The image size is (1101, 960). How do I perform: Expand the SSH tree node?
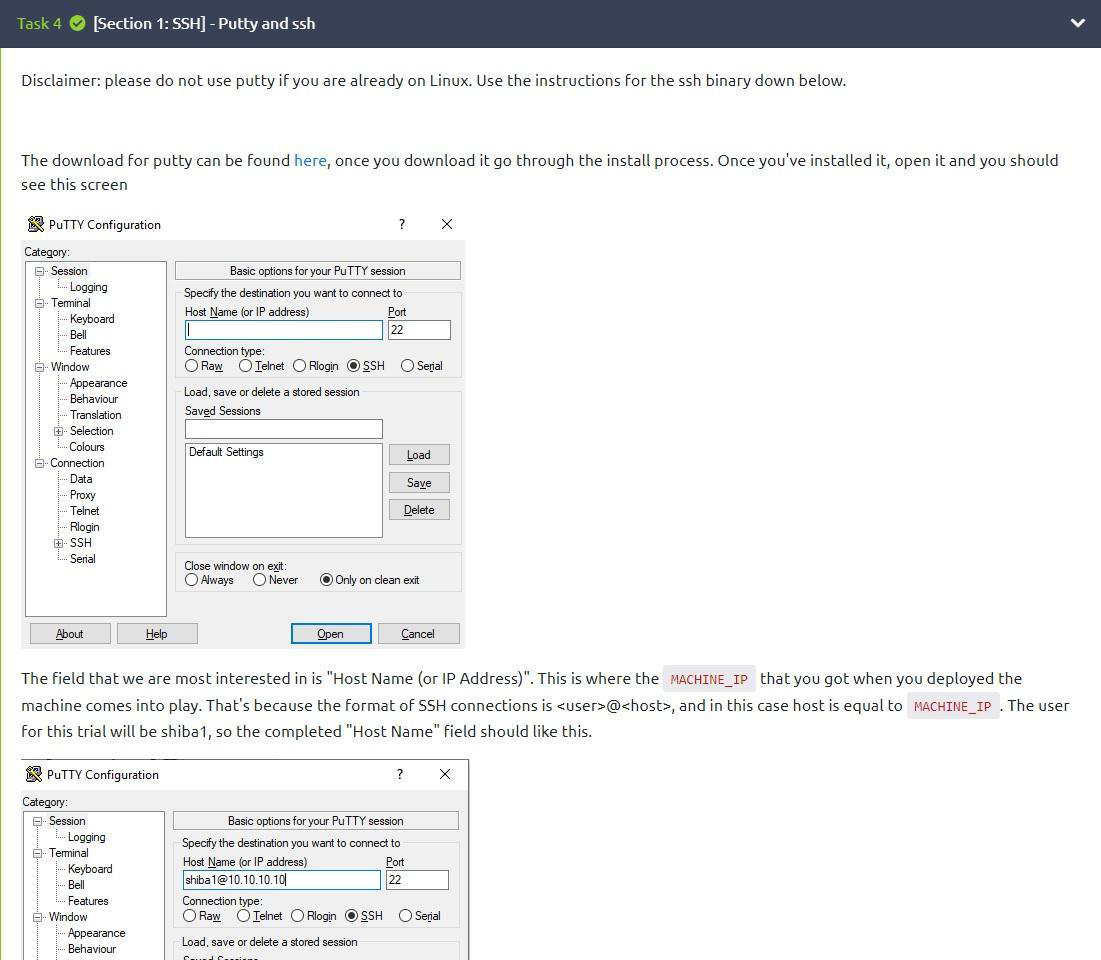59,543
